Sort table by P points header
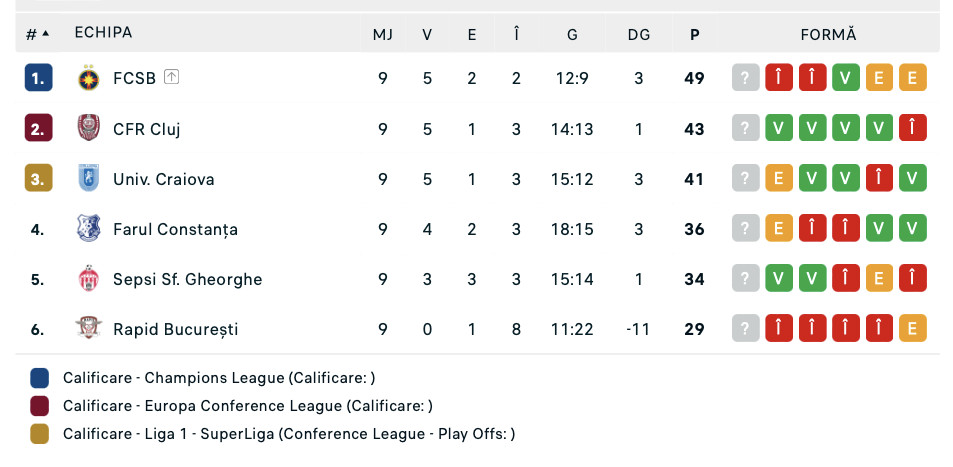The height and width of the screenshot is (467, 953). (694, 34)
